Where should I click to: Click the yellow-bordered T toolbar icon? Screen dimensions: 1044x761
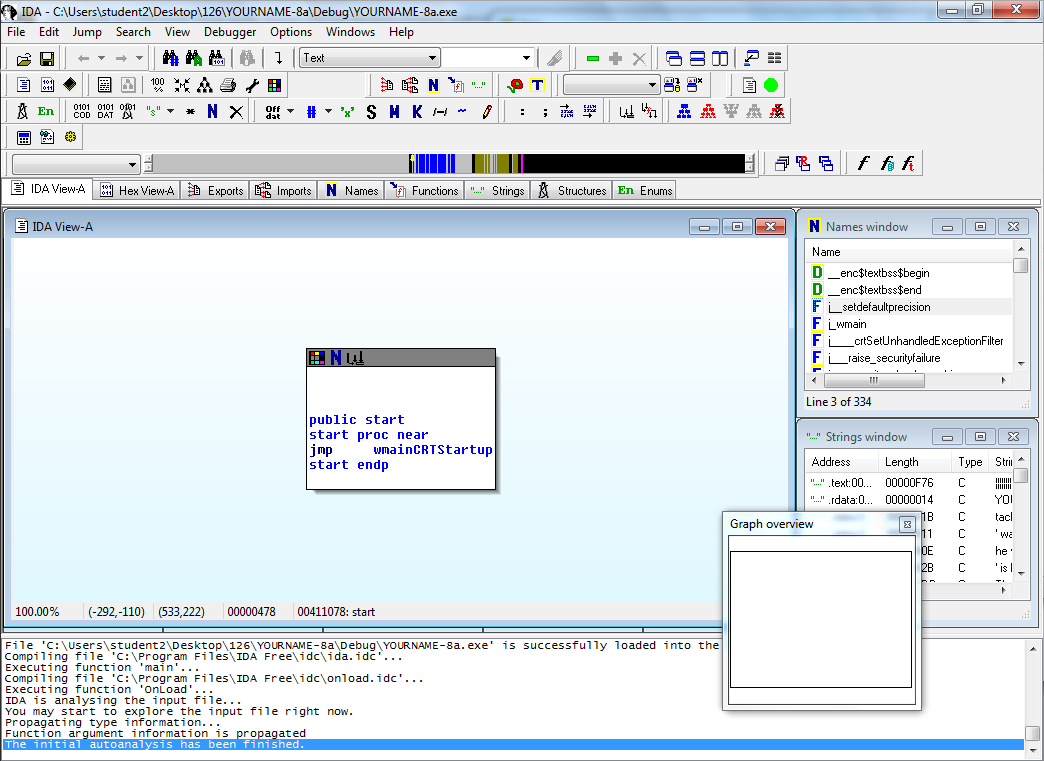coord(537,85)
